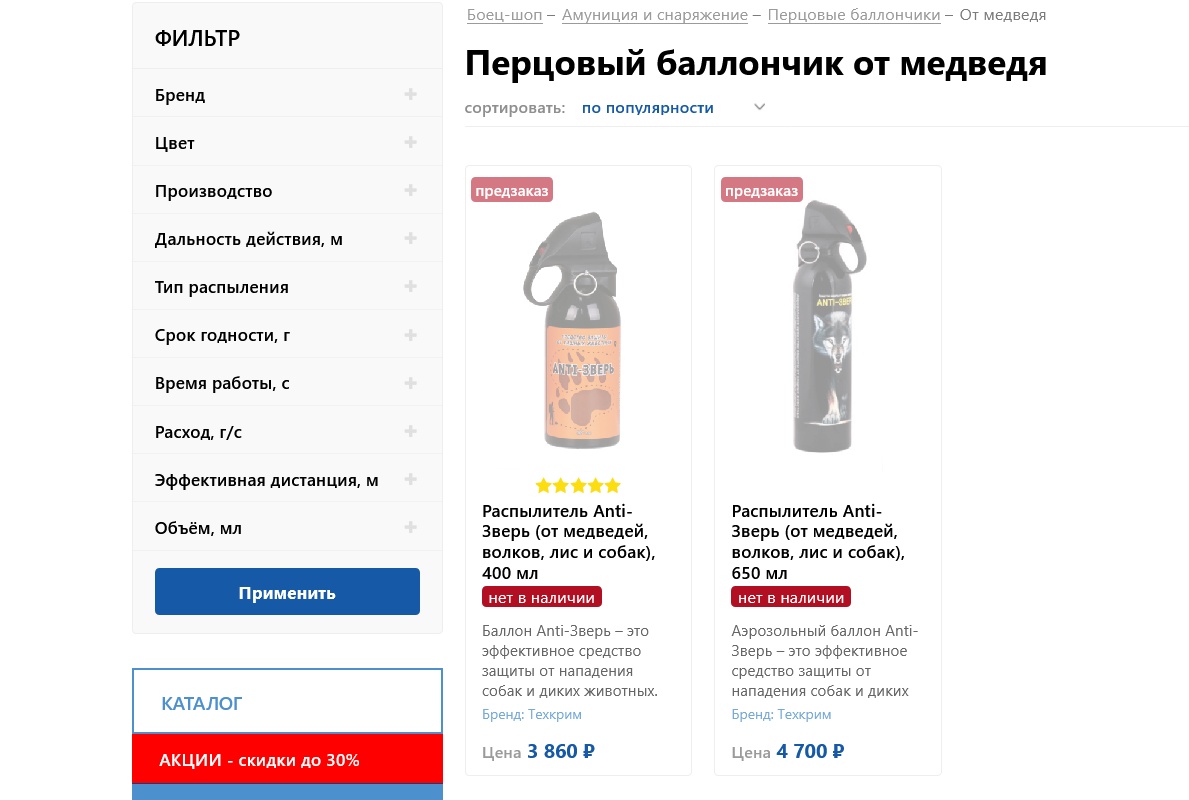This screenshot has height=800, width=1189.
Task: Expand Время работы filter plus icon
Action: (410, 383)
